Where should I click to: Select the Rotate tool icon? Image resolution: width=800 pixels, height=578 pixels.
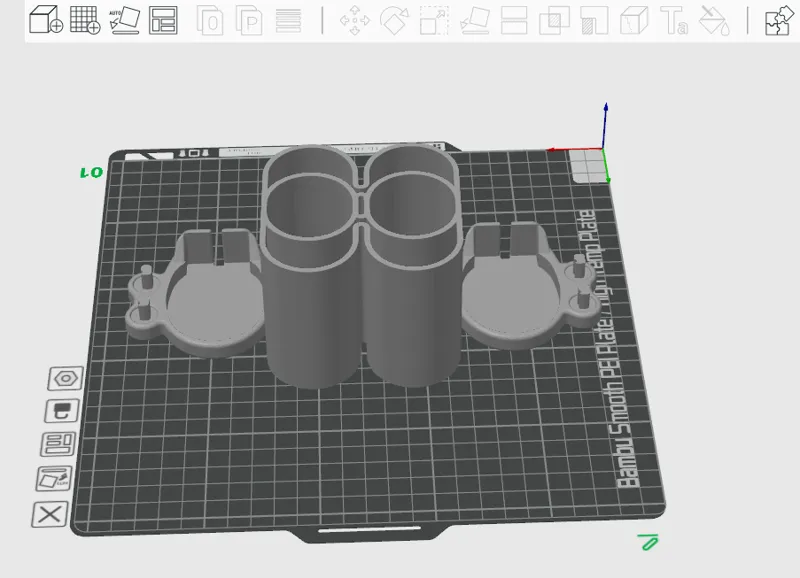(394, 21)
